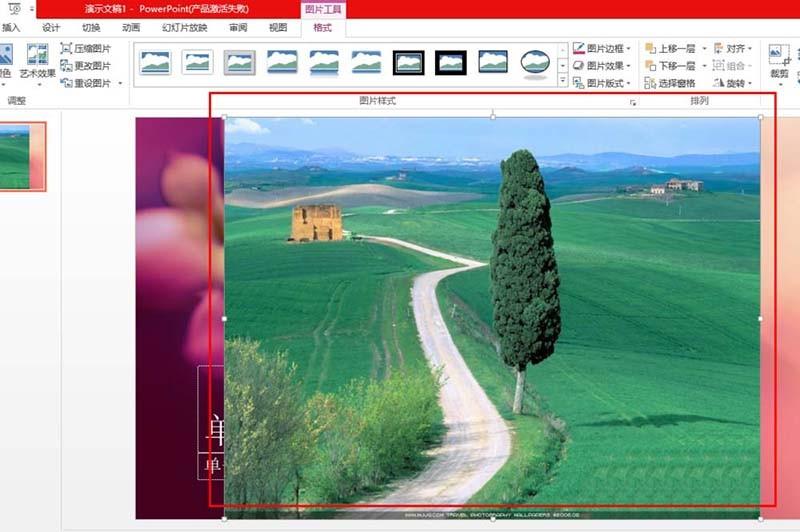Select the slide thumbnail in left panel
The width and height of the screenshot is (800, 532).
20,156
